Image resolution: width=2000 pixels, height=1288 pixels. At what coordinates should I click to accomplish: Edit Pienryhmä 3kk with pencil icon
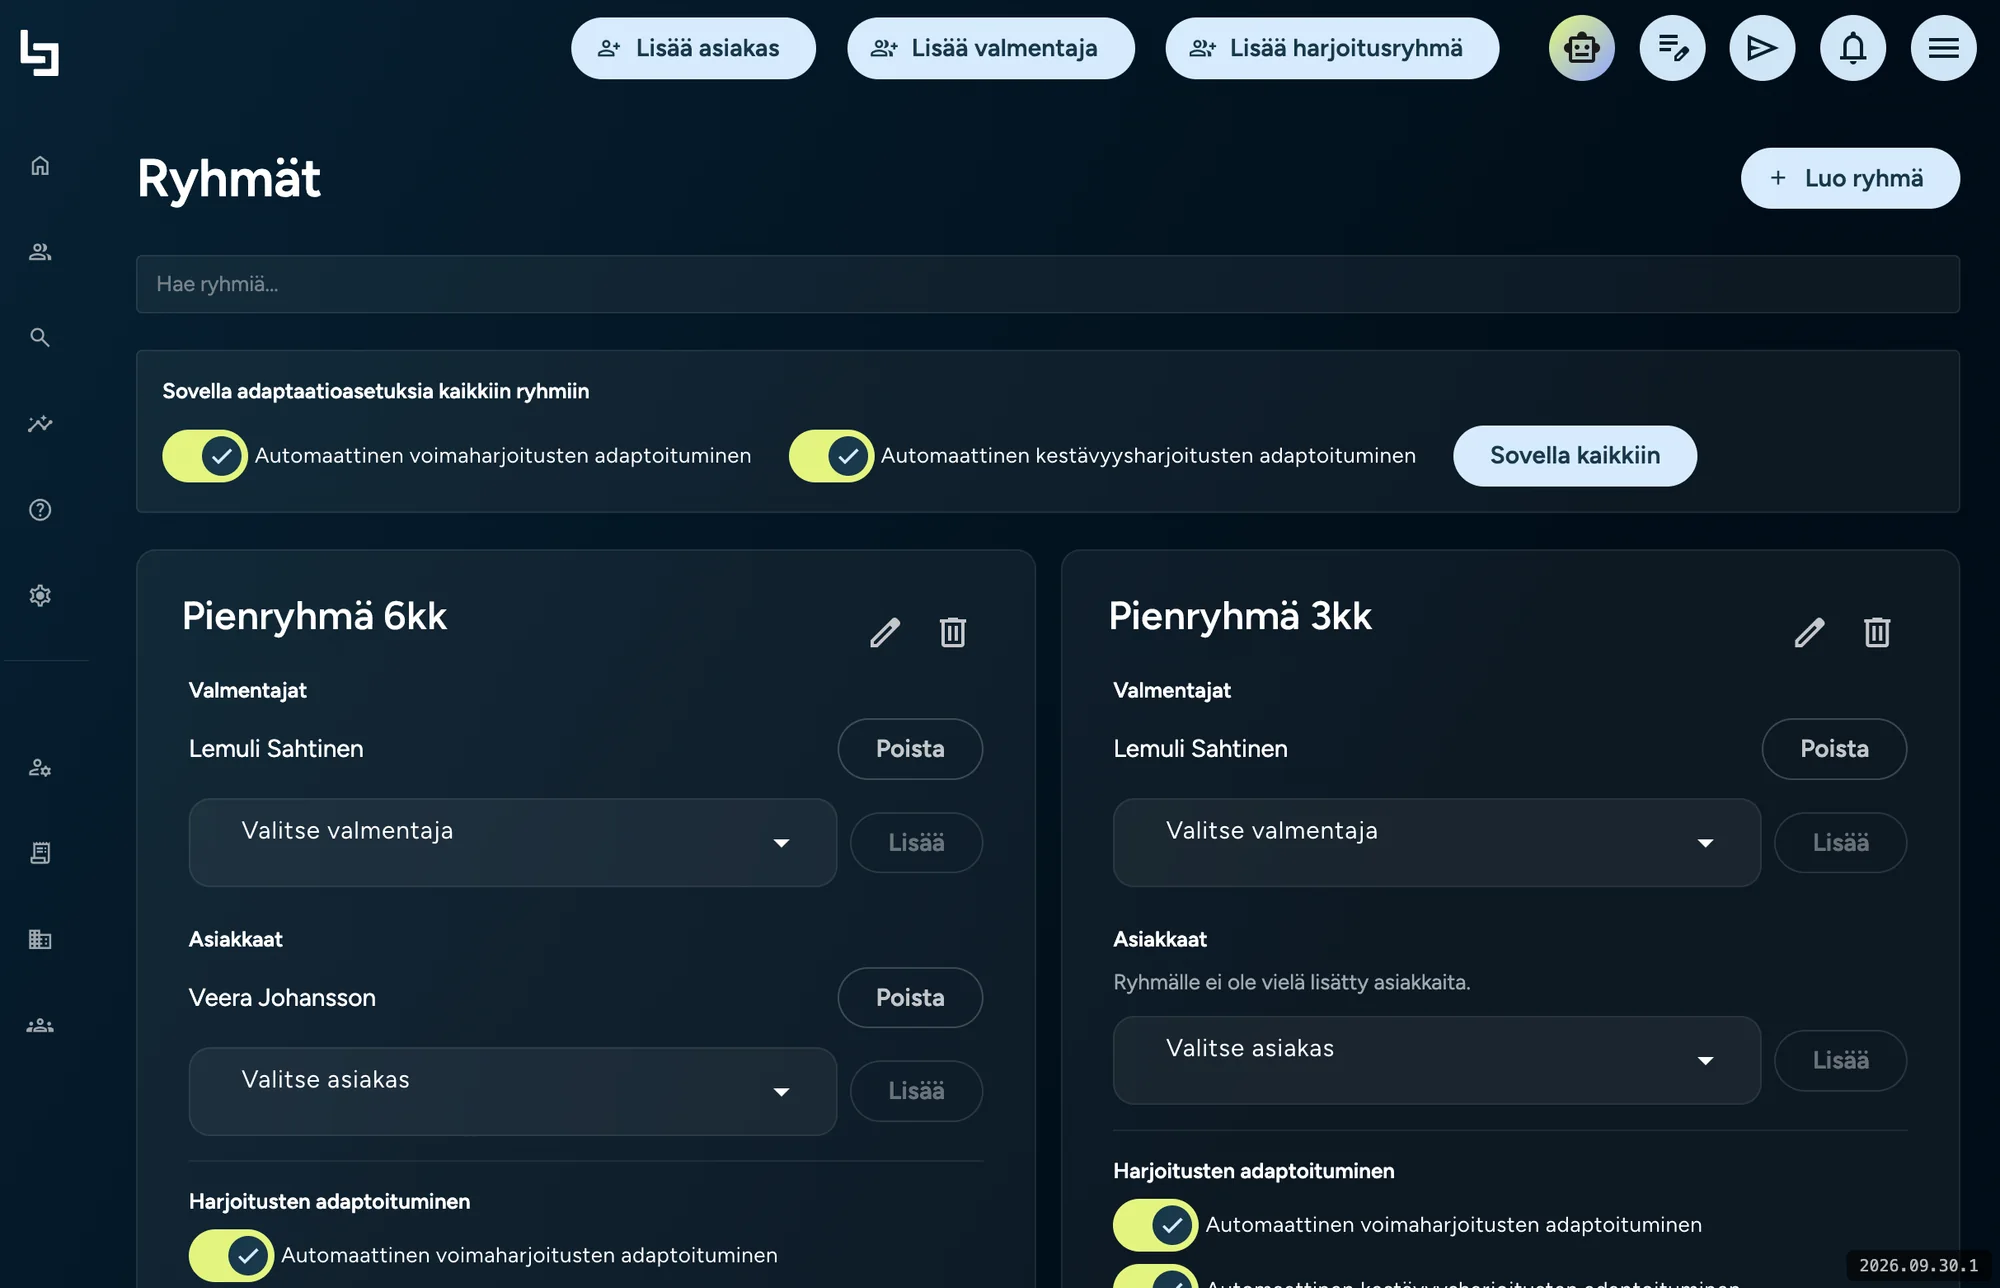coord(1809,632)
